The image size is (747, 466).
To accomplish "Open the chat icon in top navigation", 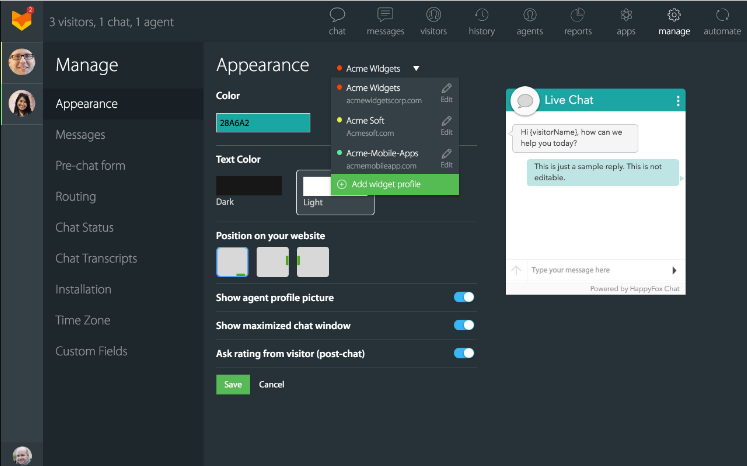I will [337, 15].
